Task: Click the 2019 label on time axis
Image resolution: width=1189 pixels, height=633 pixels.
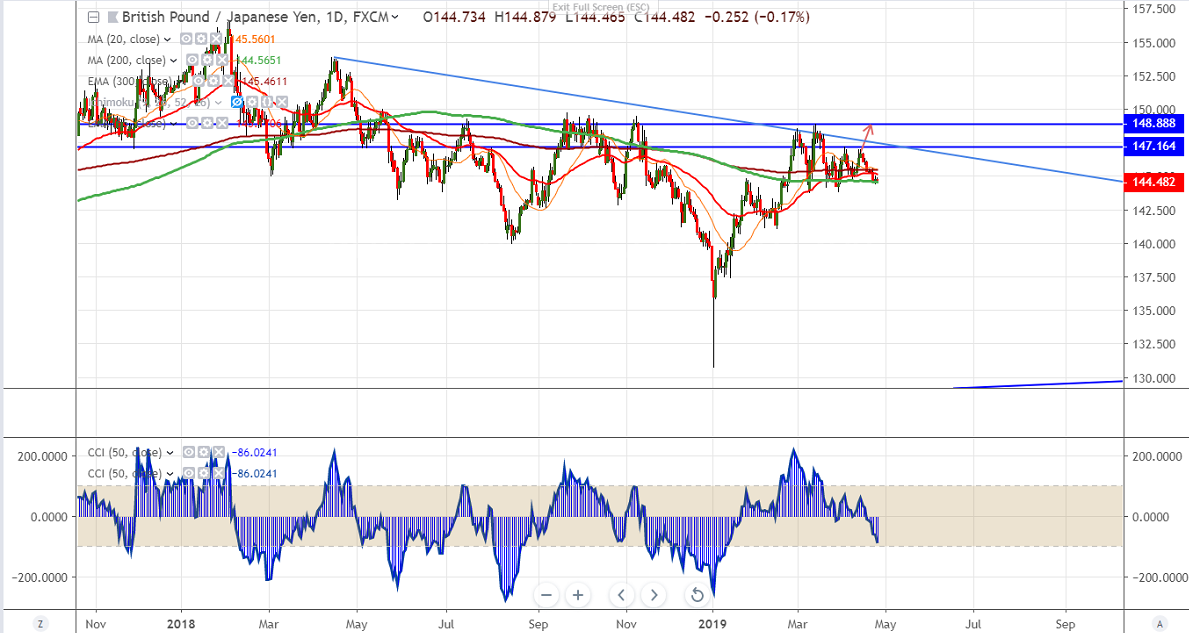Action: click(x=713, y=625)
